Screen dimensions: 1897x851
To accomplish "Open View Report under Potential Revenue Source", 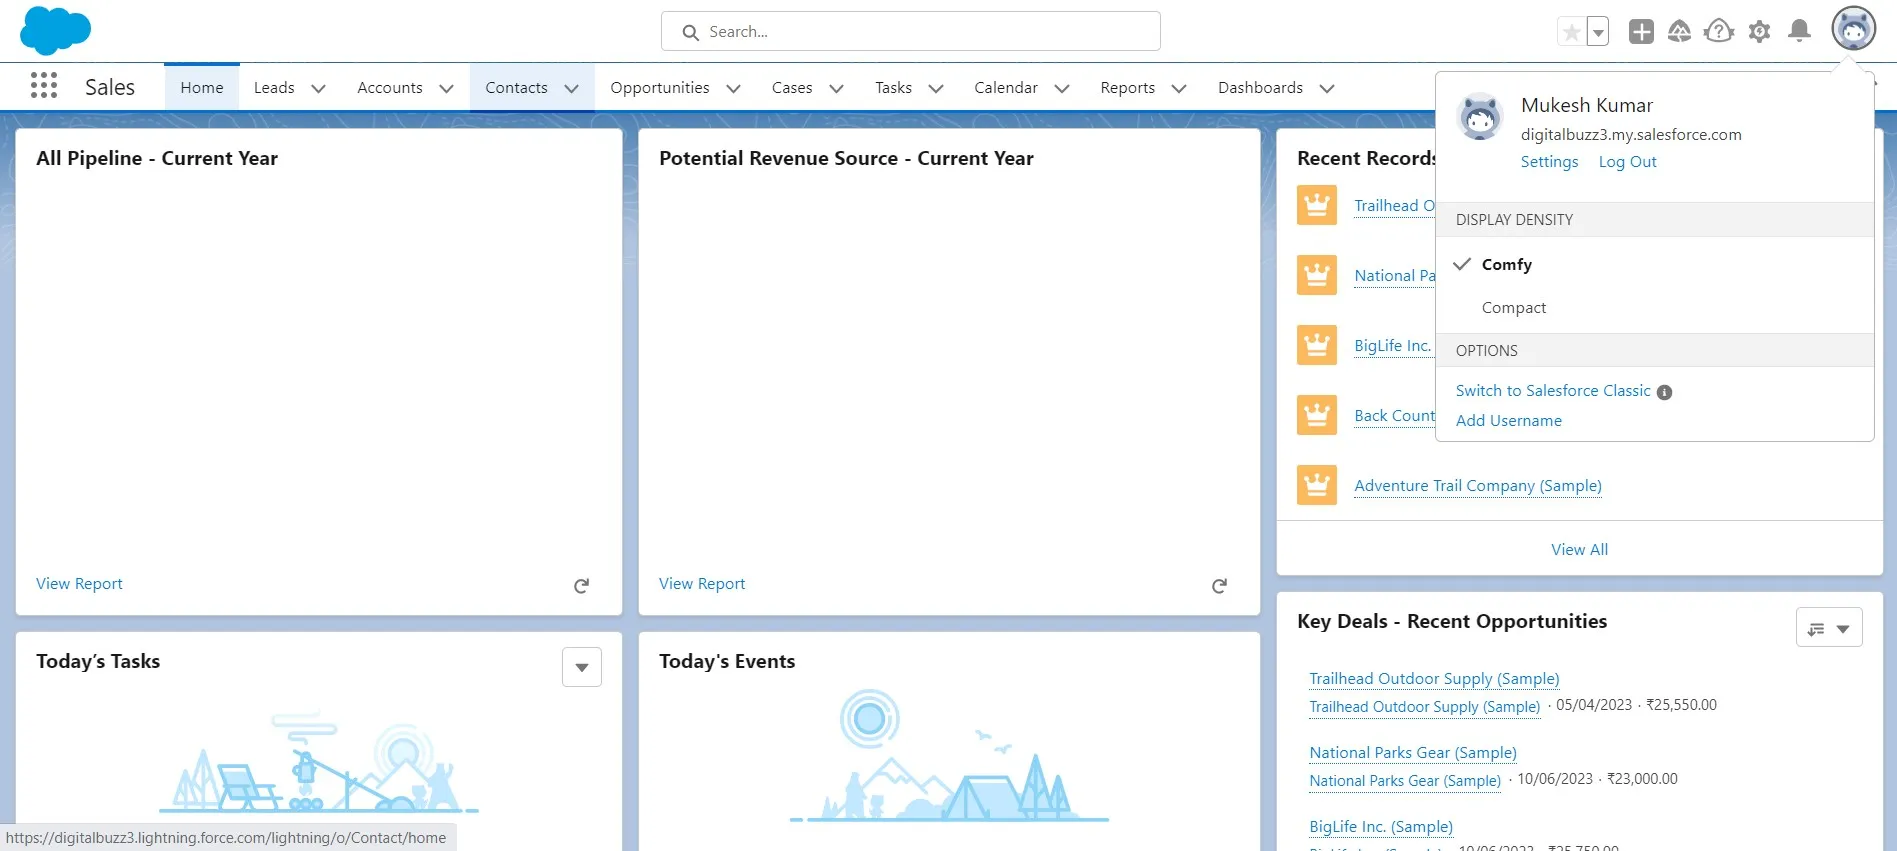I will [702, 584].
